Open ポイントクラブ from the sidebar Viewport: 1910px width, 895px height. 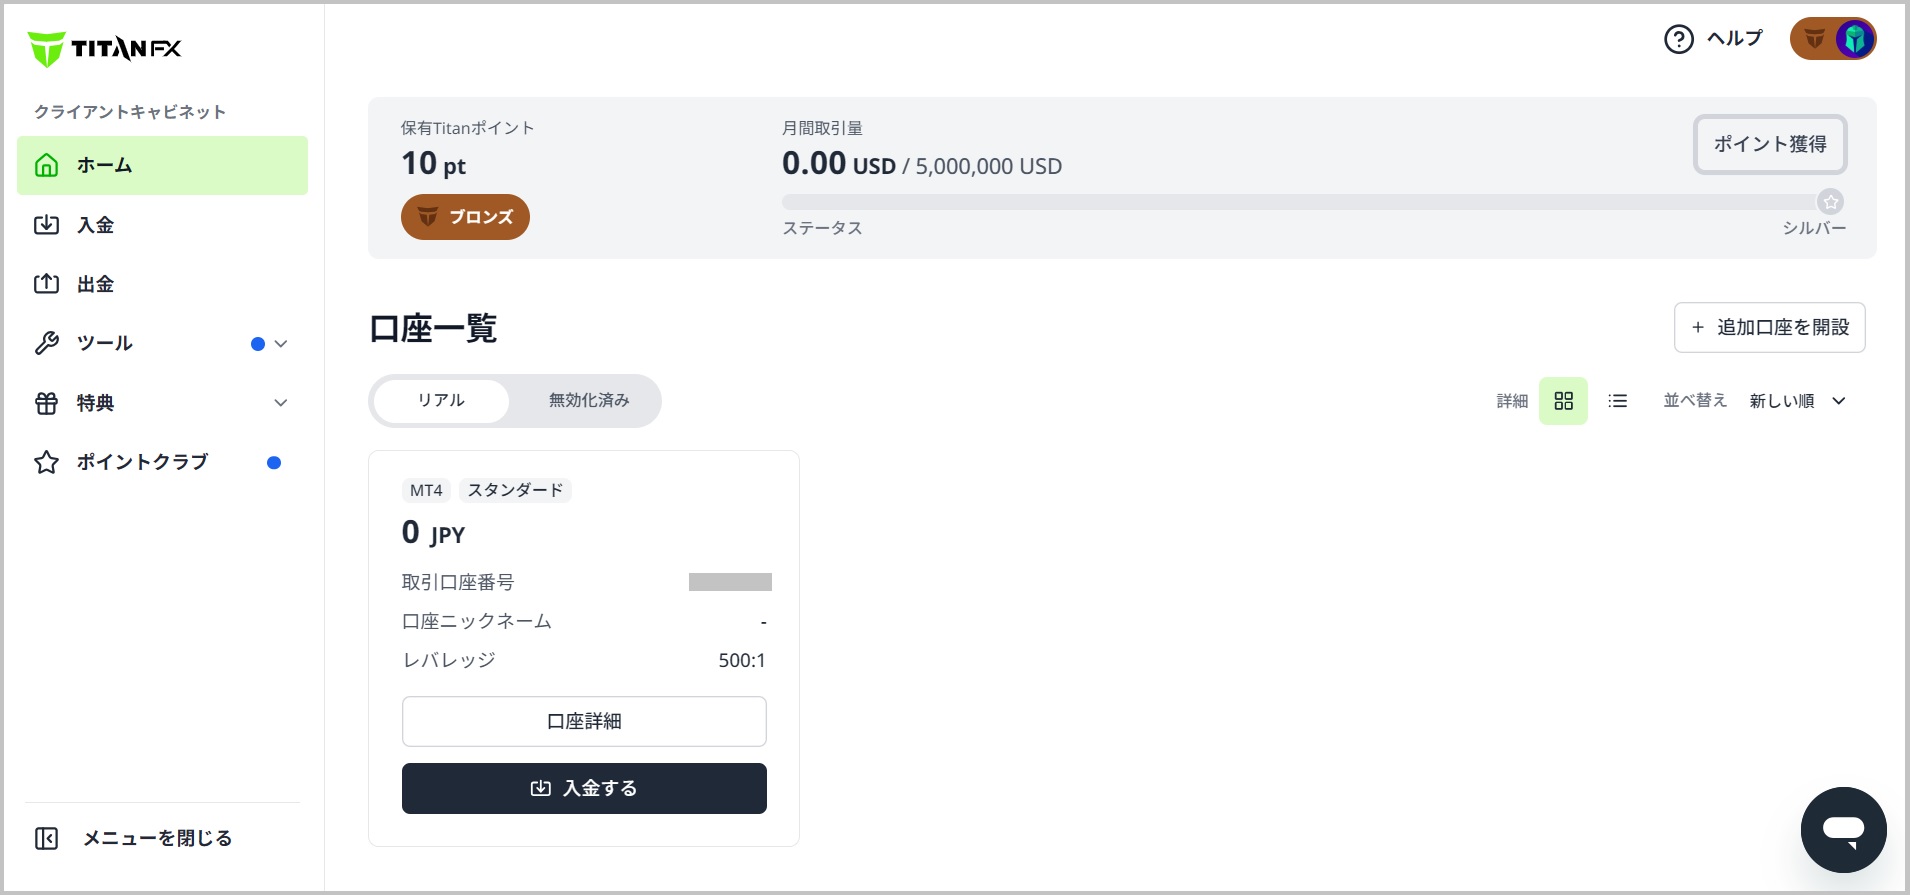coord(142,462)
